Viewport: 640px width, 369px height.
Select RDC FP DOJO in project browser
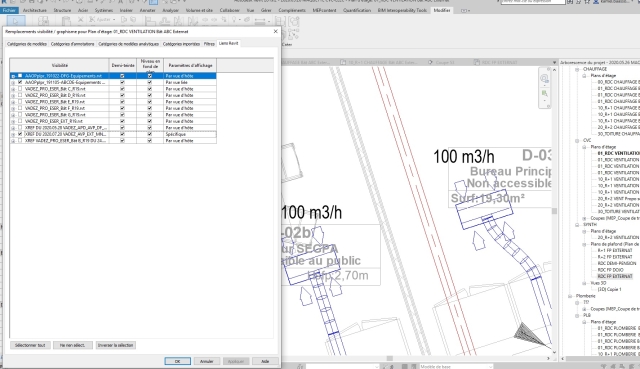611,270
